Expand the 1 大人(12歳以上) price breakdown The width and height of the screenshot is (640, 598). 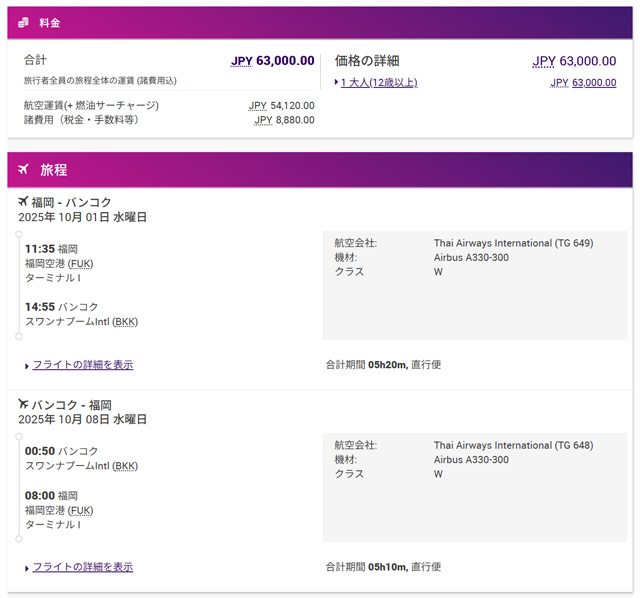pyautogui.click(x=378, y=83)
